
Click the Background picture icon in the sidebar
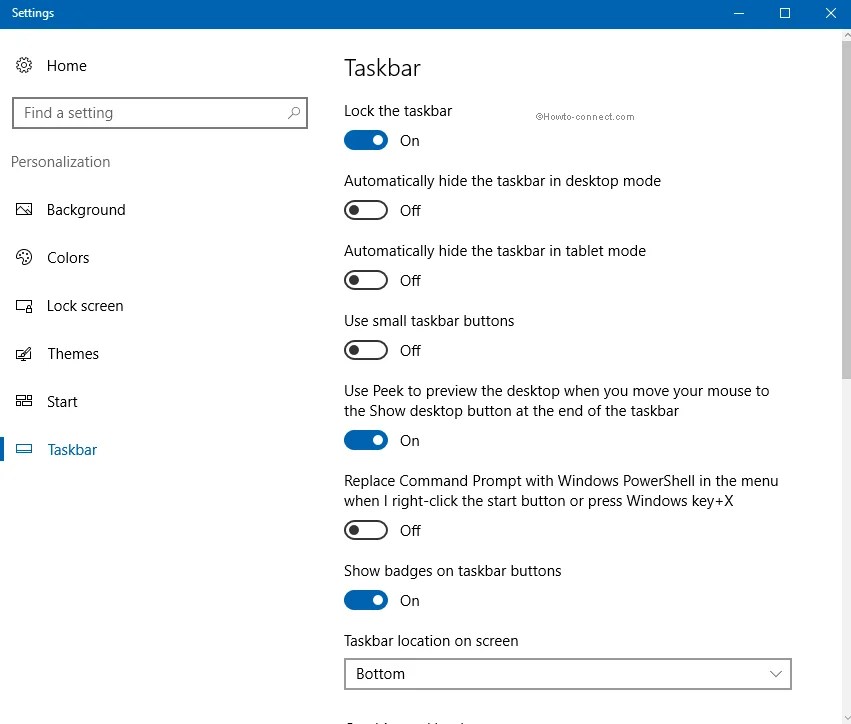click(x=24, y=210)
